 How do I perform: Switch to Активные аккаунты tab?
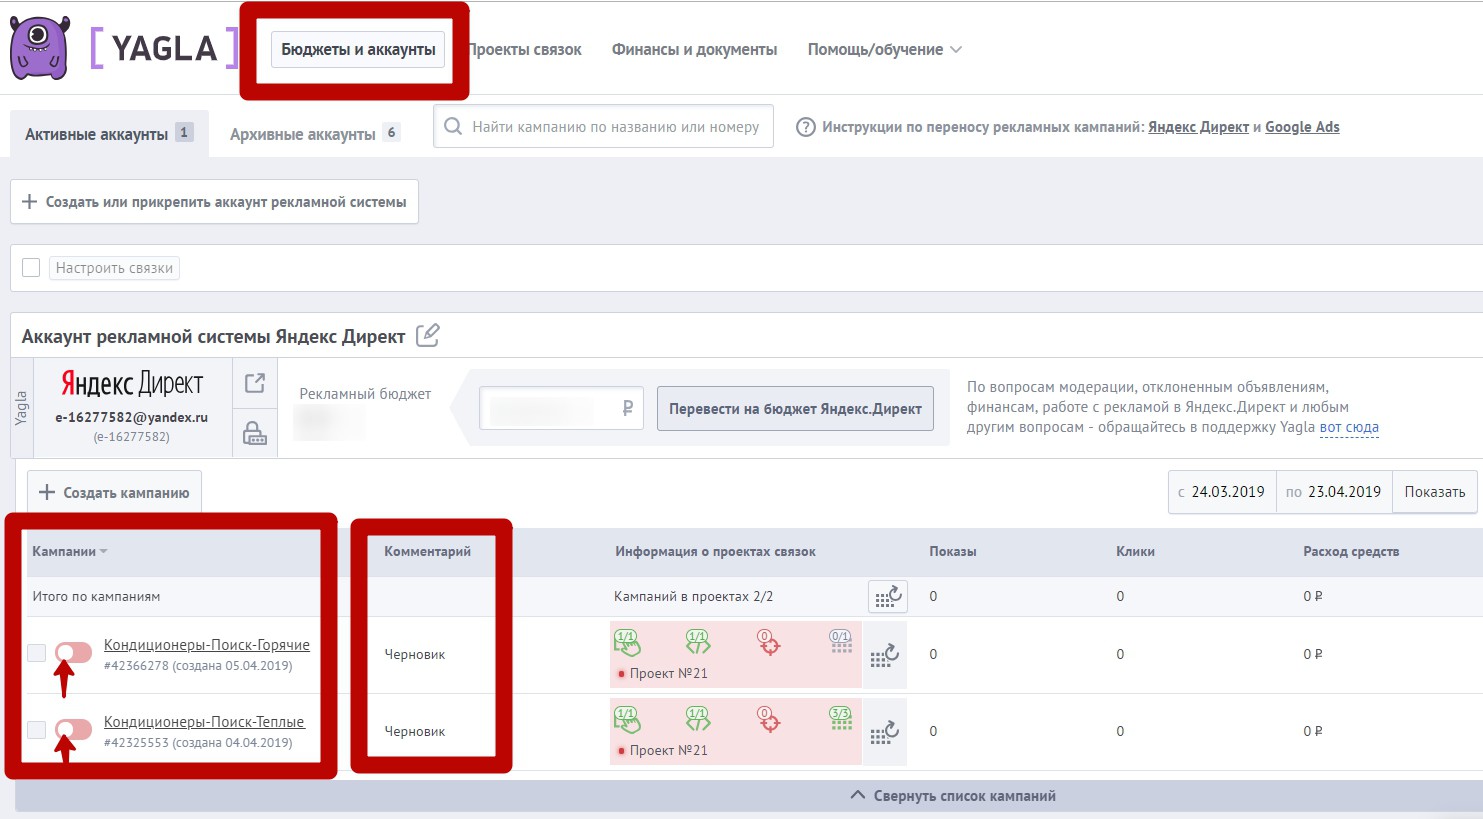pyautogui.click(x=109, y=133)
